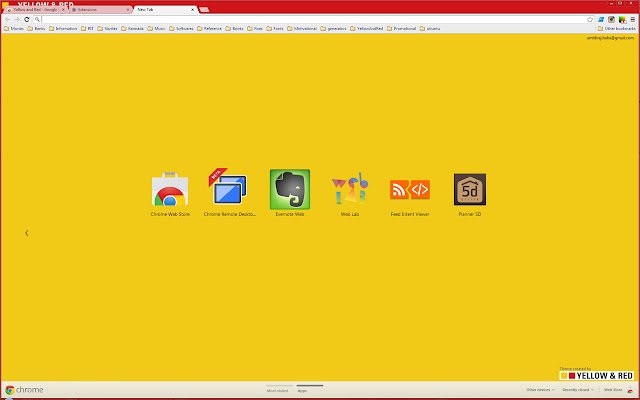
Task: Switch to the Yellow and Red tab
Action: tap(35, 9)
